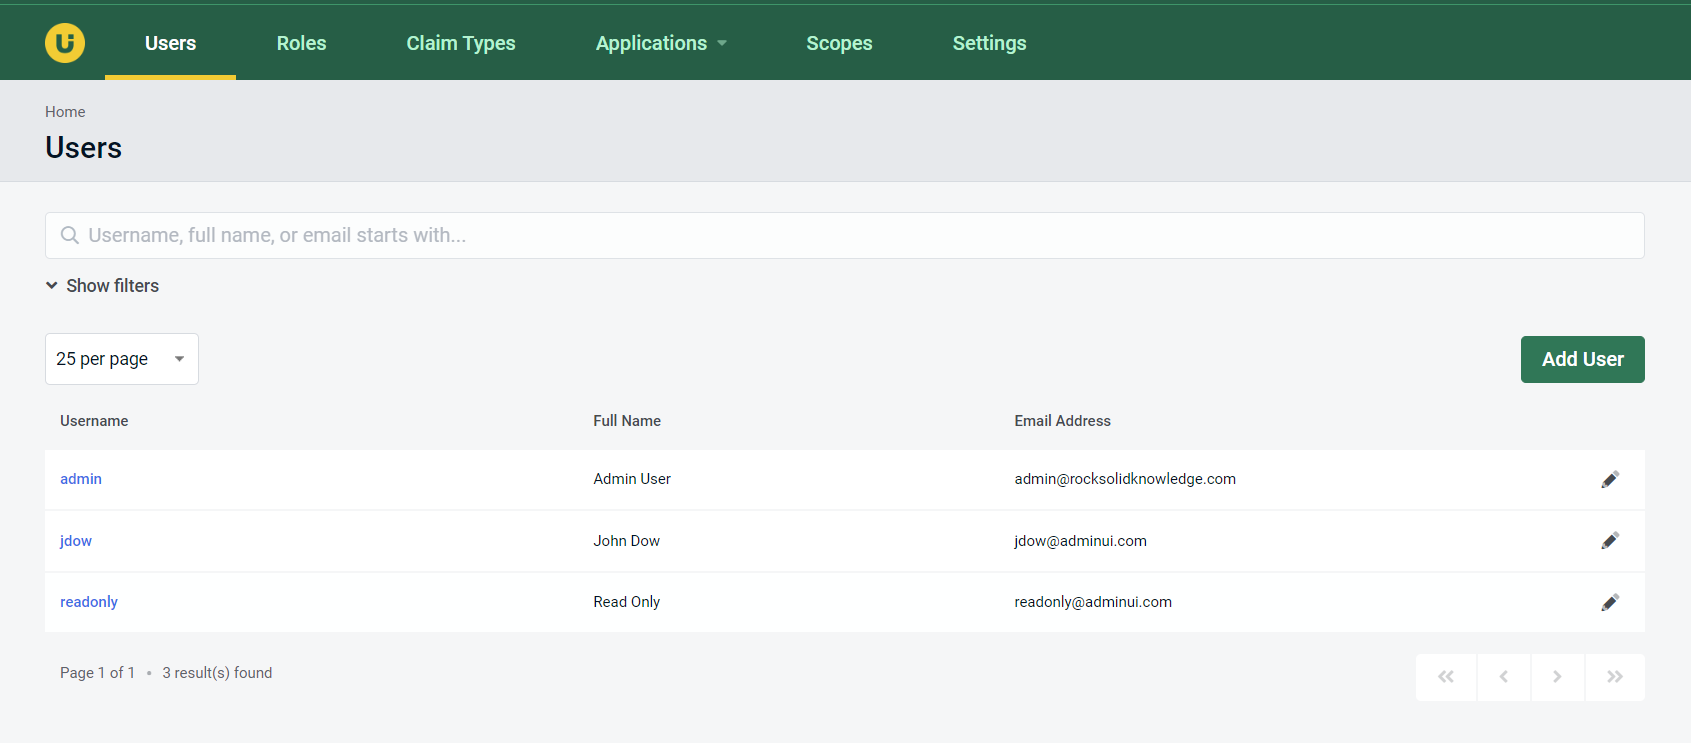
Task: Click the search magnifier icon
Action: pos(70,235)
